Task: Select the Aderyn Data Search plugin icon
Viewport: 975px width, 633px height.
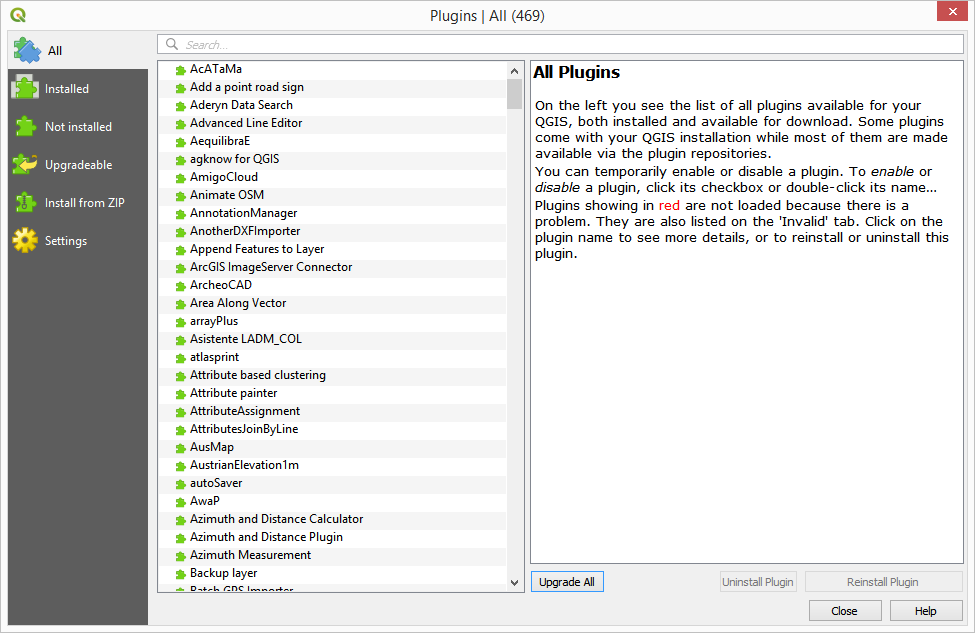Action: 180,106
